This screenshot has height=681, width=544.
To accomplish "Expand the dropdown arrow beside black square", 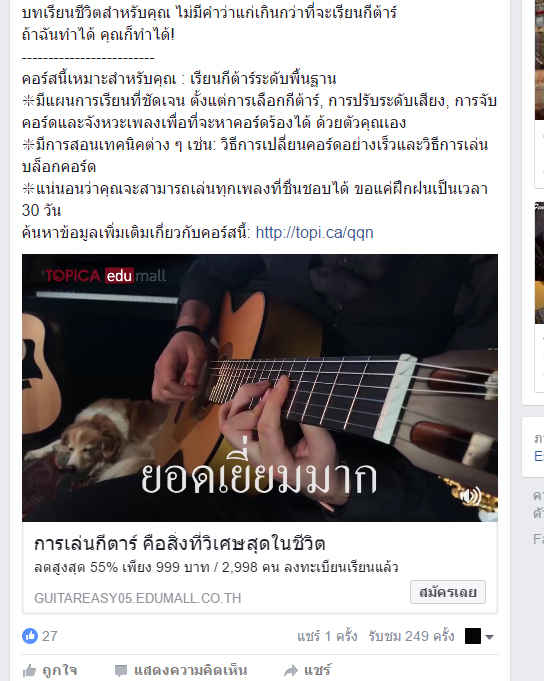I will (x=490, y=637).
